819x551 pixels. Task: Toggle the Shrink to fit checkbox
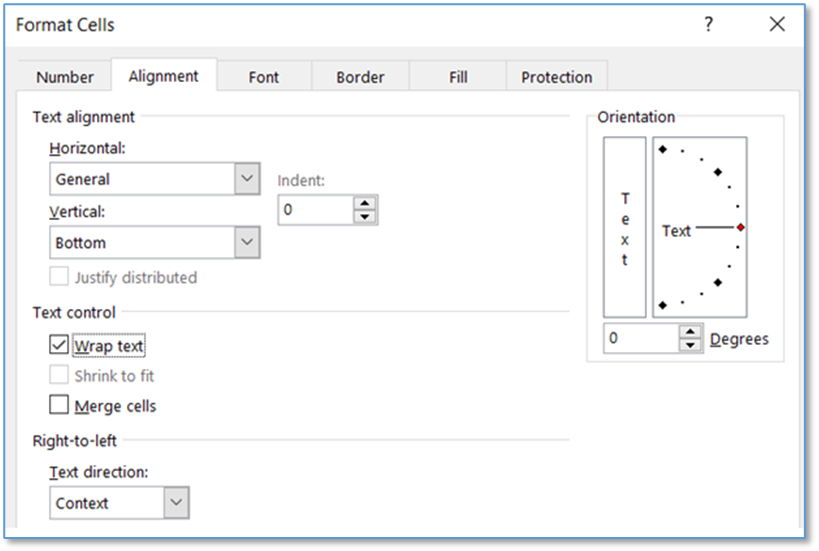59,376
